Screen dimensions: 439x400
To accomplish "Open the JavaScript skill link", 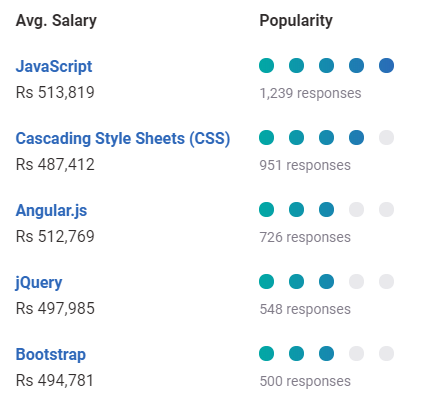I will (54, 66).
